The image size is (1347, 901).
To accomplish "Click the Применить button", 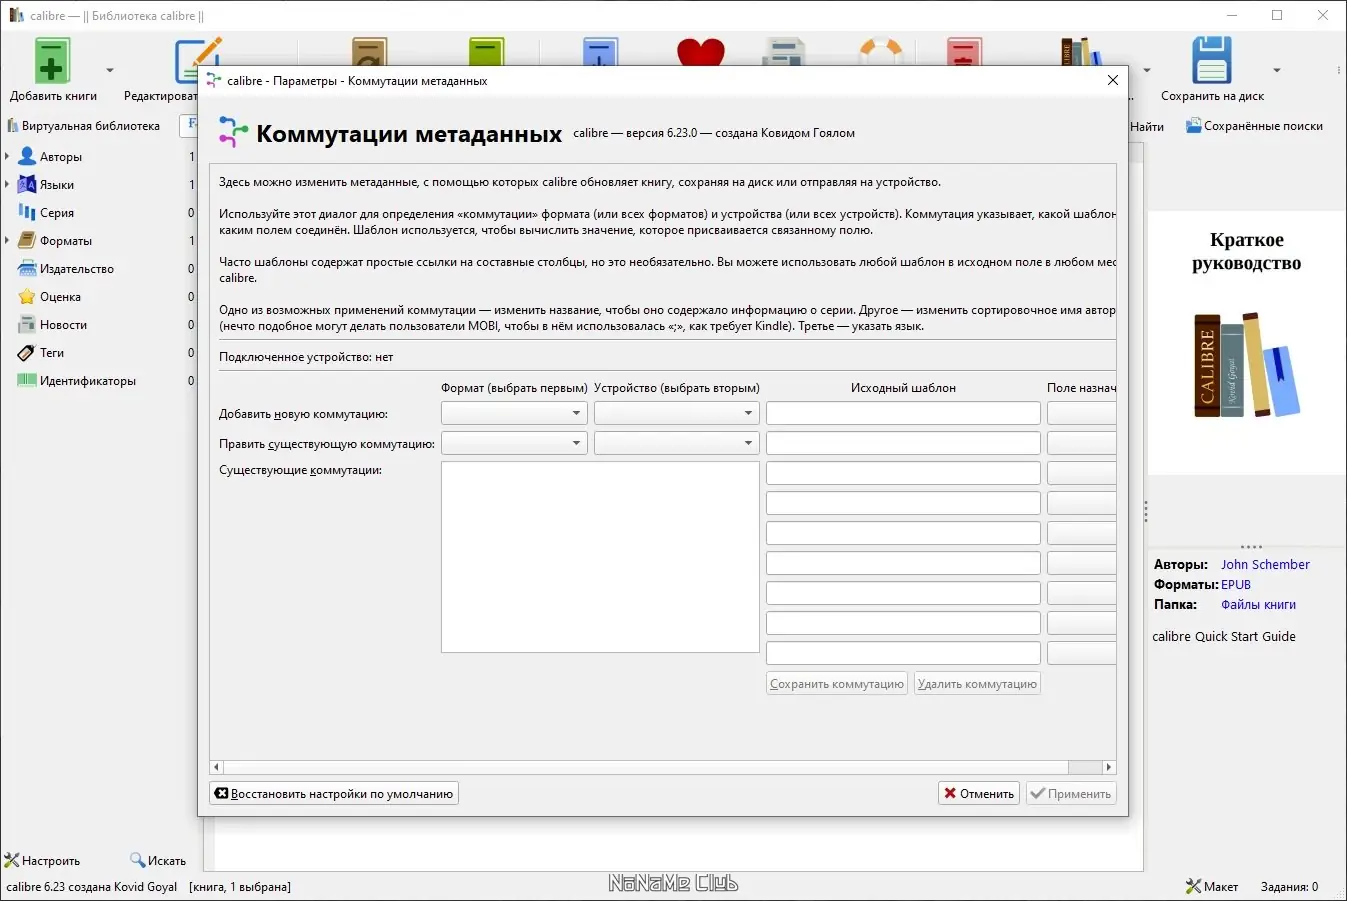I will point(1070,794).
